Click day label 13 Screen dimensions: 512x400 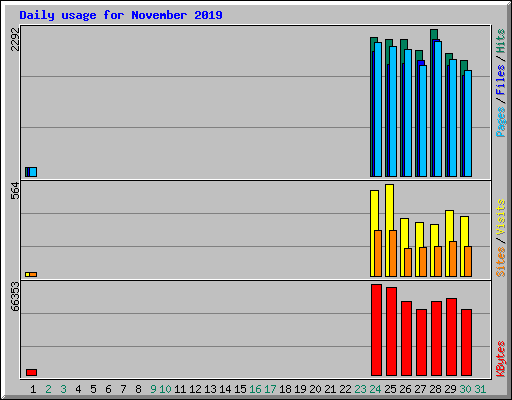click(210, 389)
